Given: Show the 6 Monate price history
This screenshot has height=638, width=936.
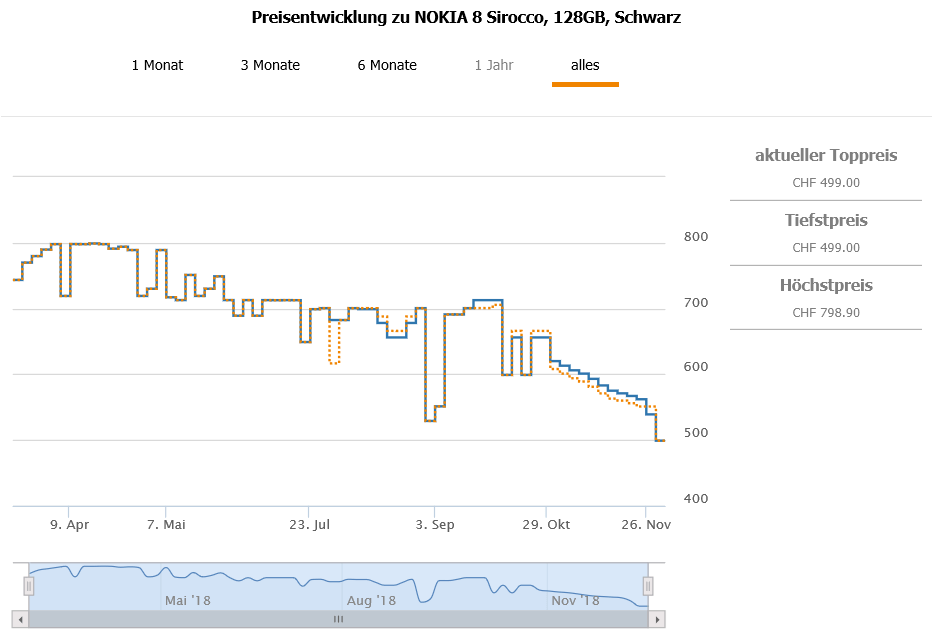Looking at the screenshot, I should (387, 65).
